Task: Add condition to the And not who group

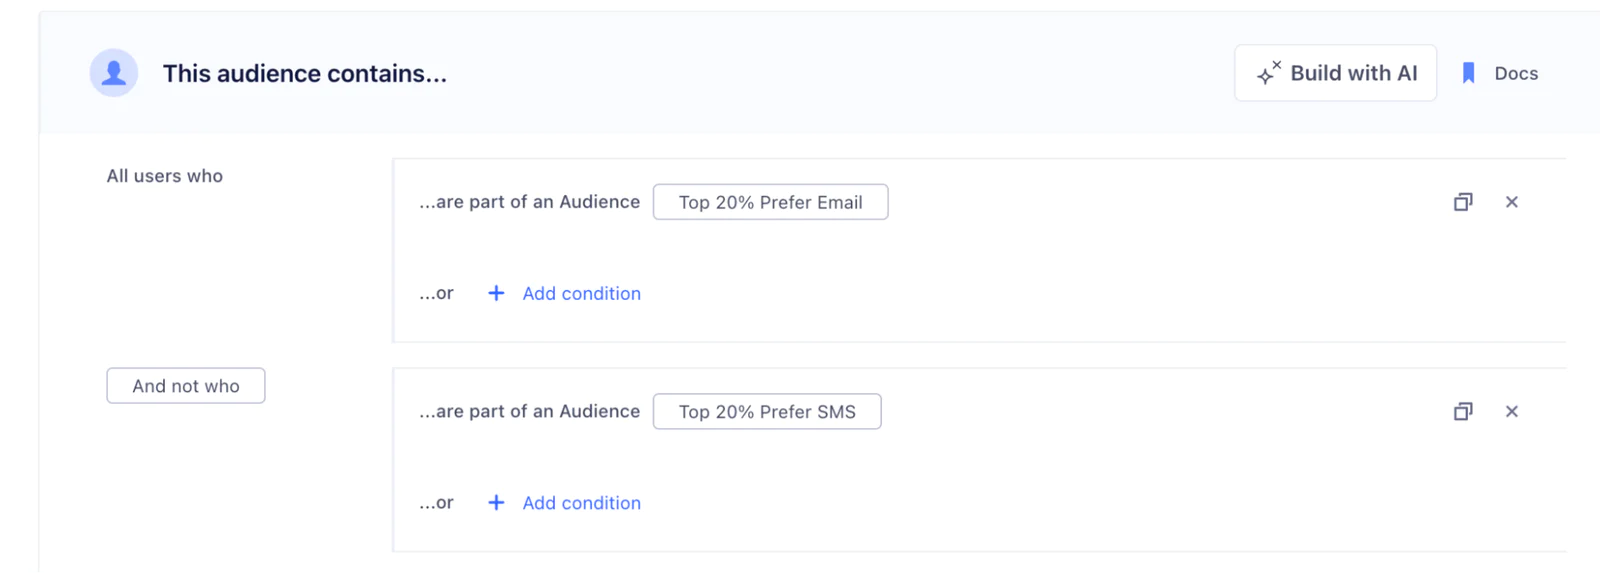Action: pos(581,503)
